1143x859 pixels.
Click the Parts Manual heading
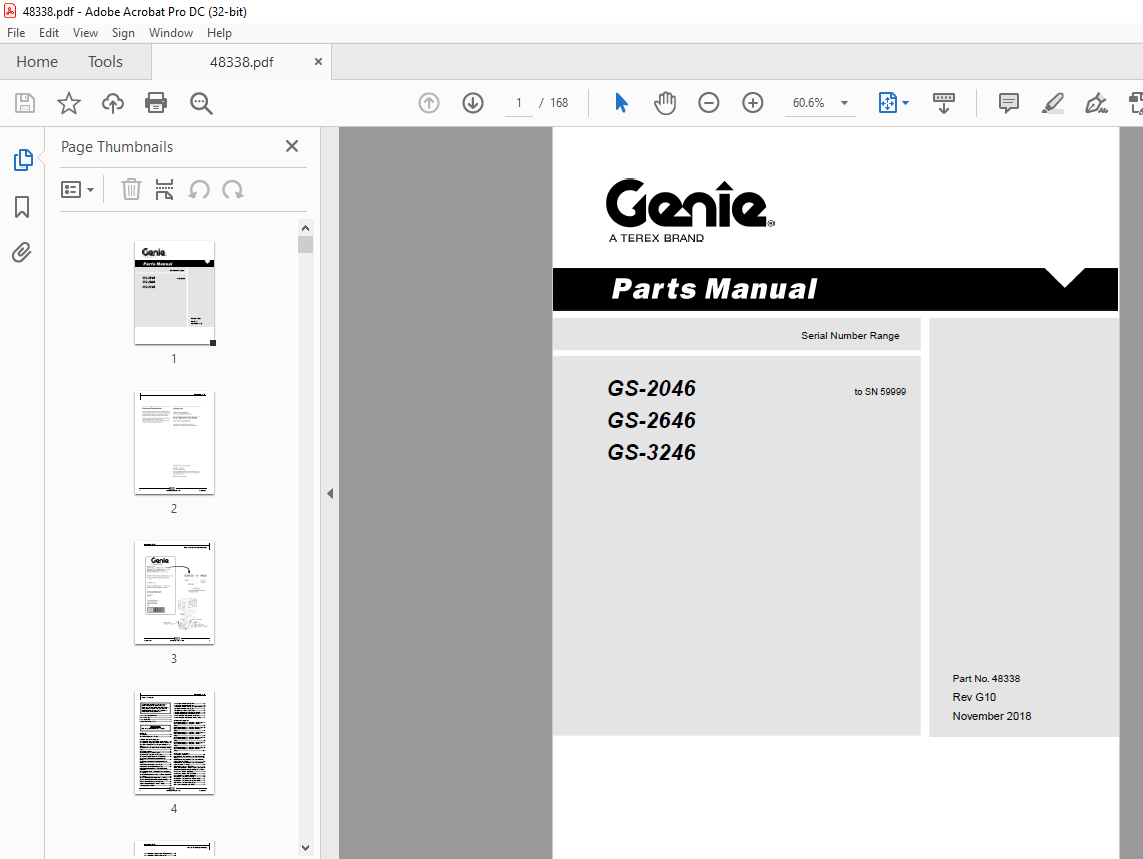coord(714,289)
